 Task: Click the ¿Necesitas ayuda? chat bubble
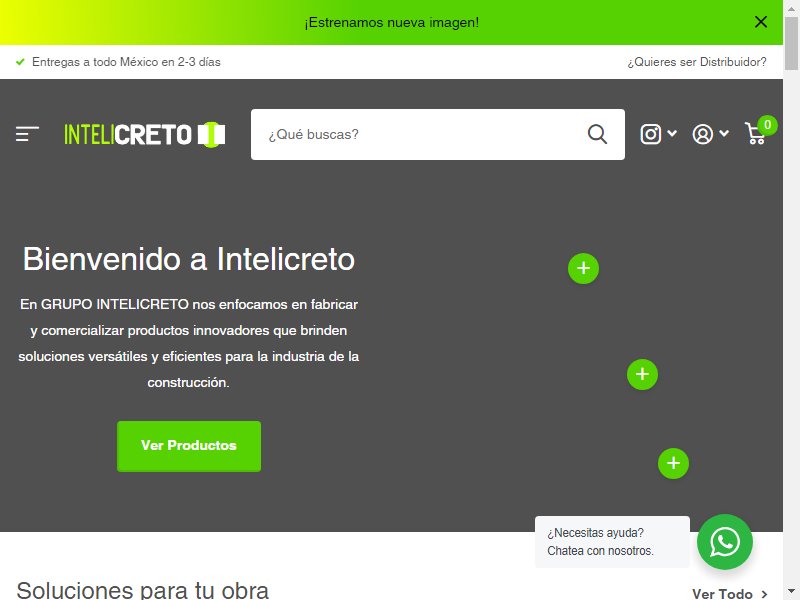coord(612,542)
